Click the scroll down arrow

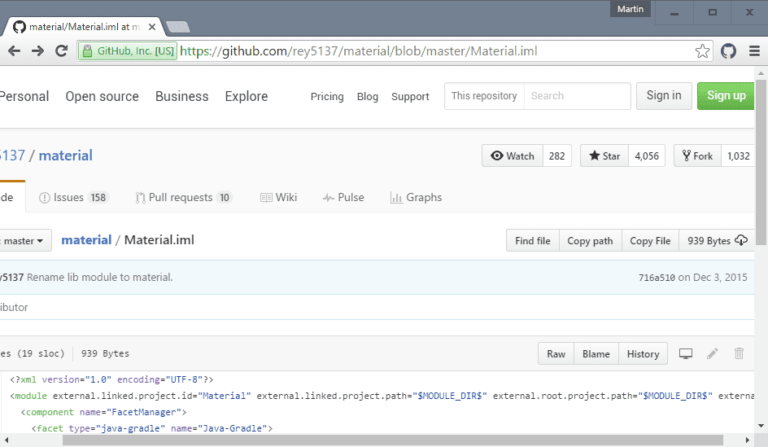(x=761, y=425)
